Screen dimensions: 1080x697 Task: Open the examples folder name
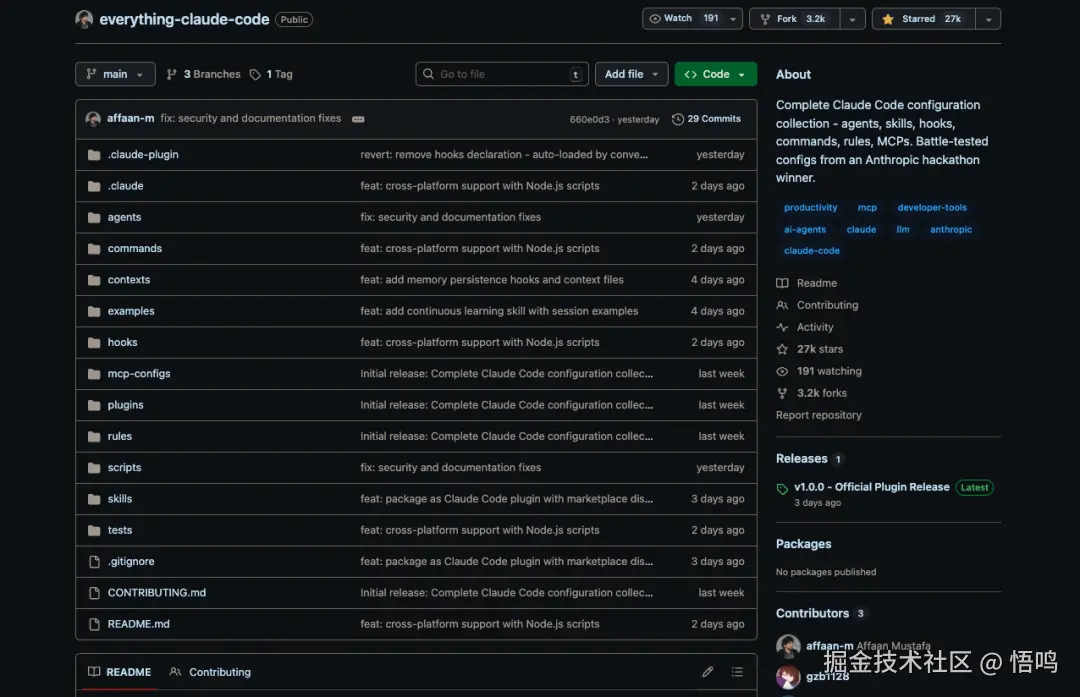tap(131, 311)
